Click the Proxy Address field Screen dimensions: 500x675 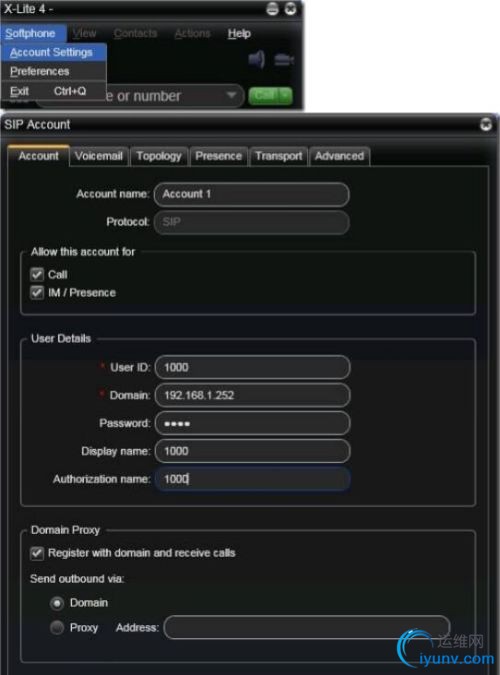tap(307, 628)
